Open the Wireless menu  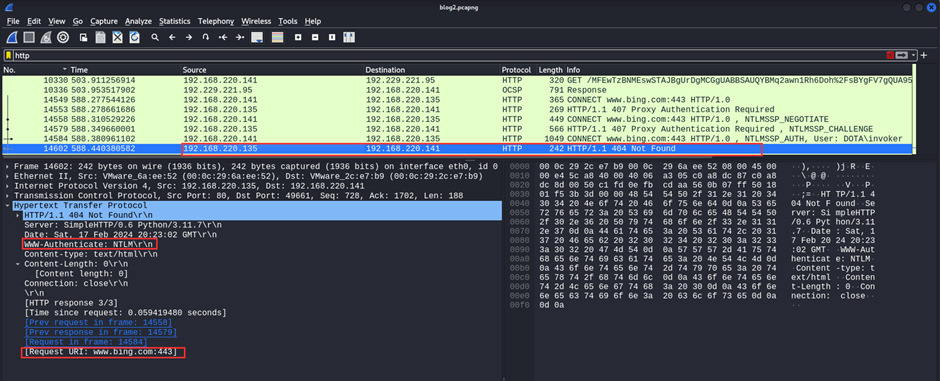point(256,21)
